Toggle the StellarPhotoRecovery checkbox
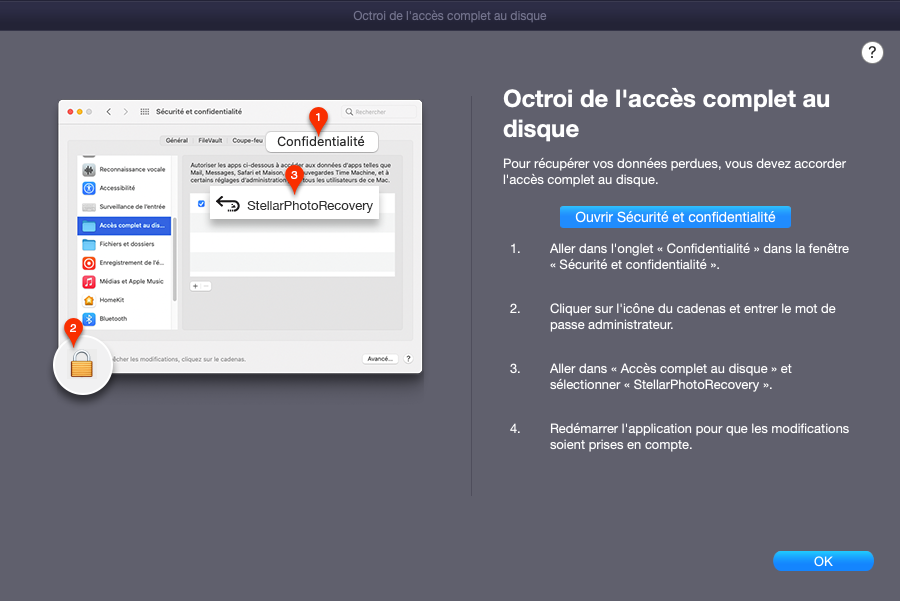Screen dimensions: 900x601 (201, 204)
